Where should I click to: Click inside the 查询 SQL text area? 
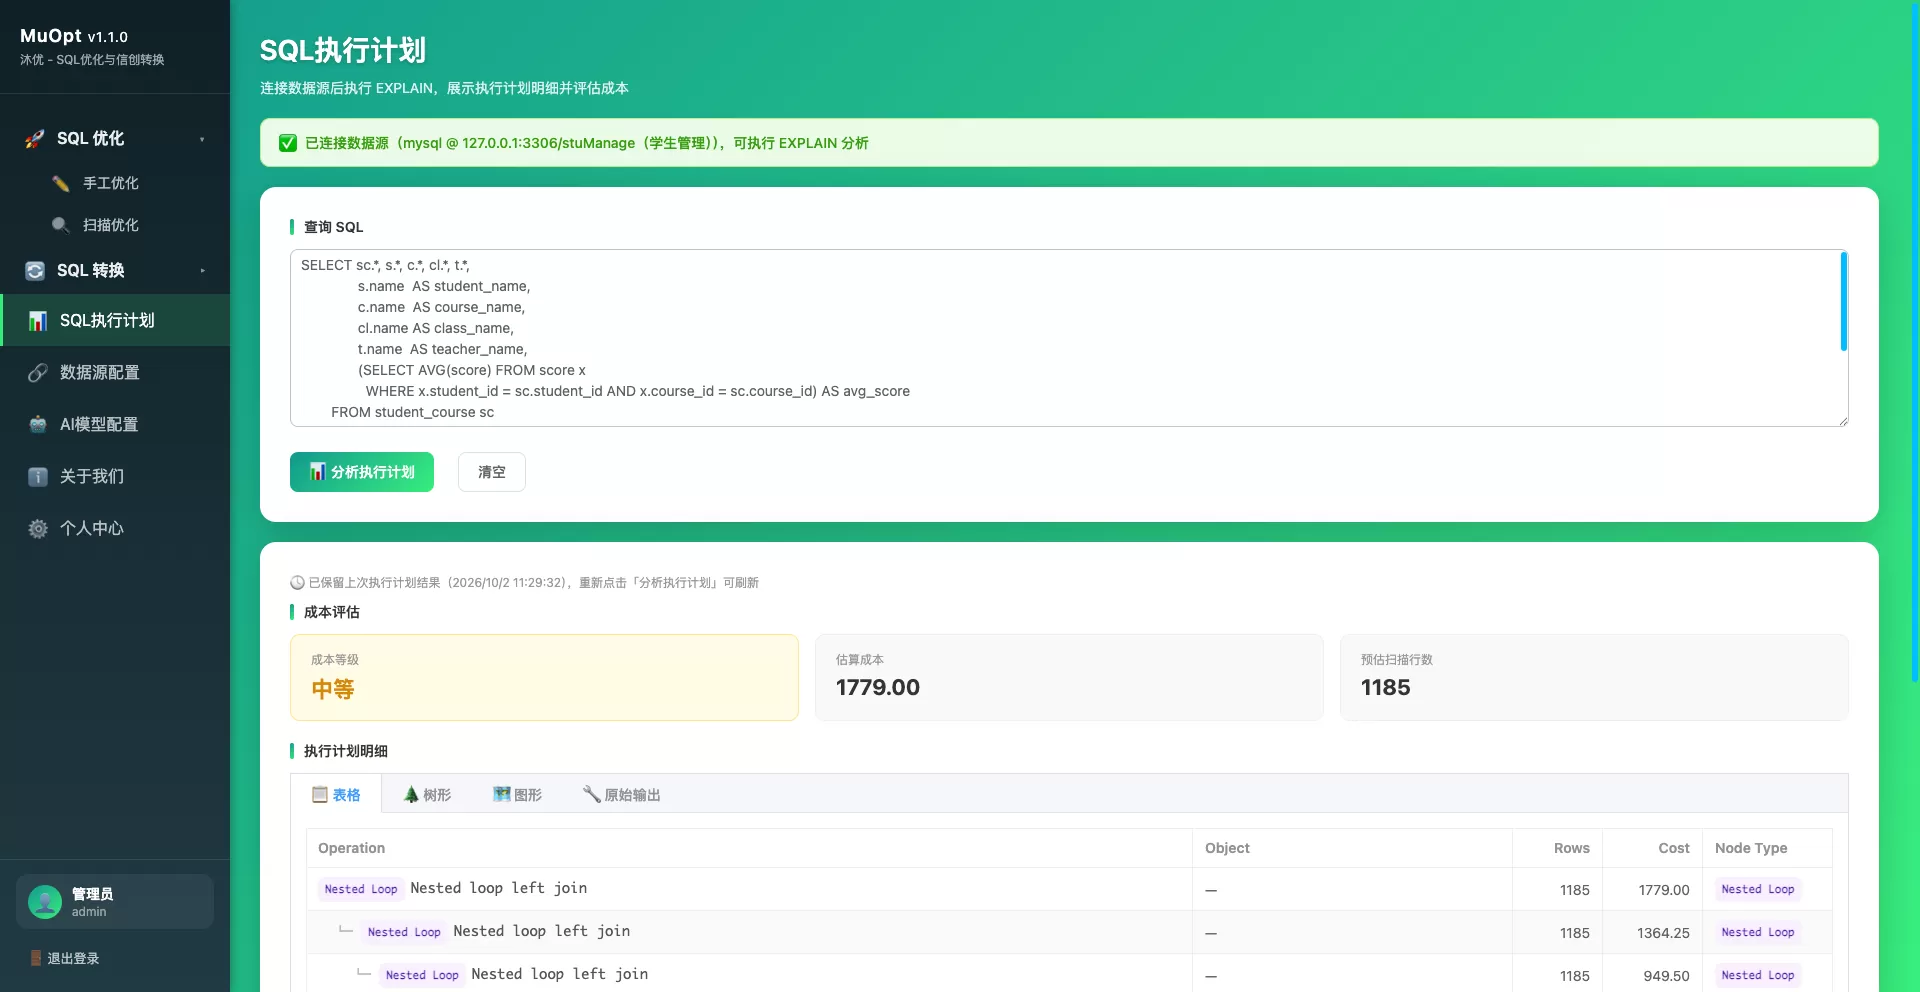click(1069, 338)
